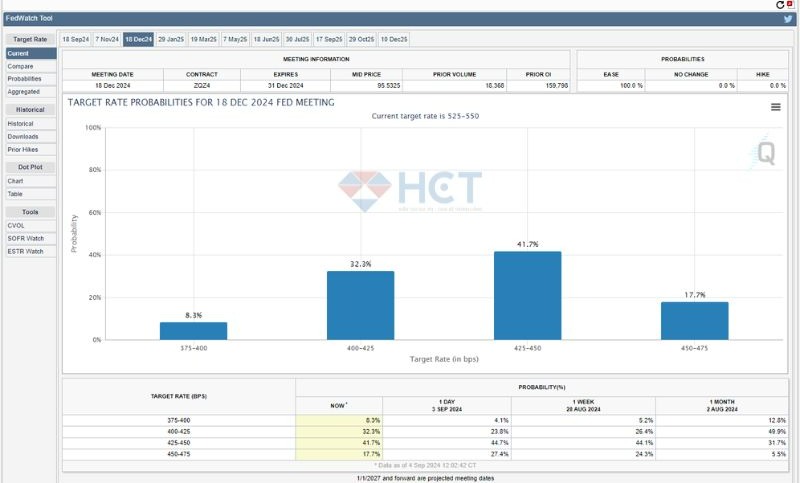Open the CVOL tool link
This screenshot has width=800, height=483.
click(31, 225)
